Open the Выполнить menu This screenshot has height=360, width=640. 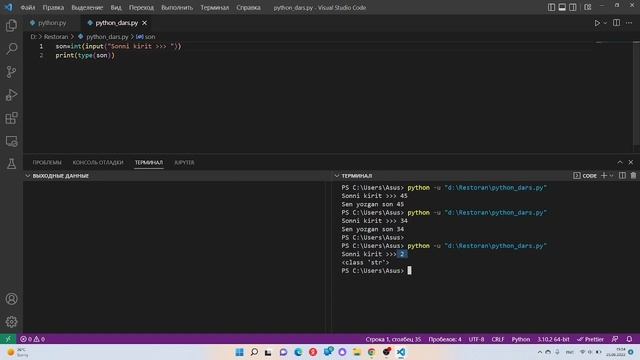click(x=177, y=7)
